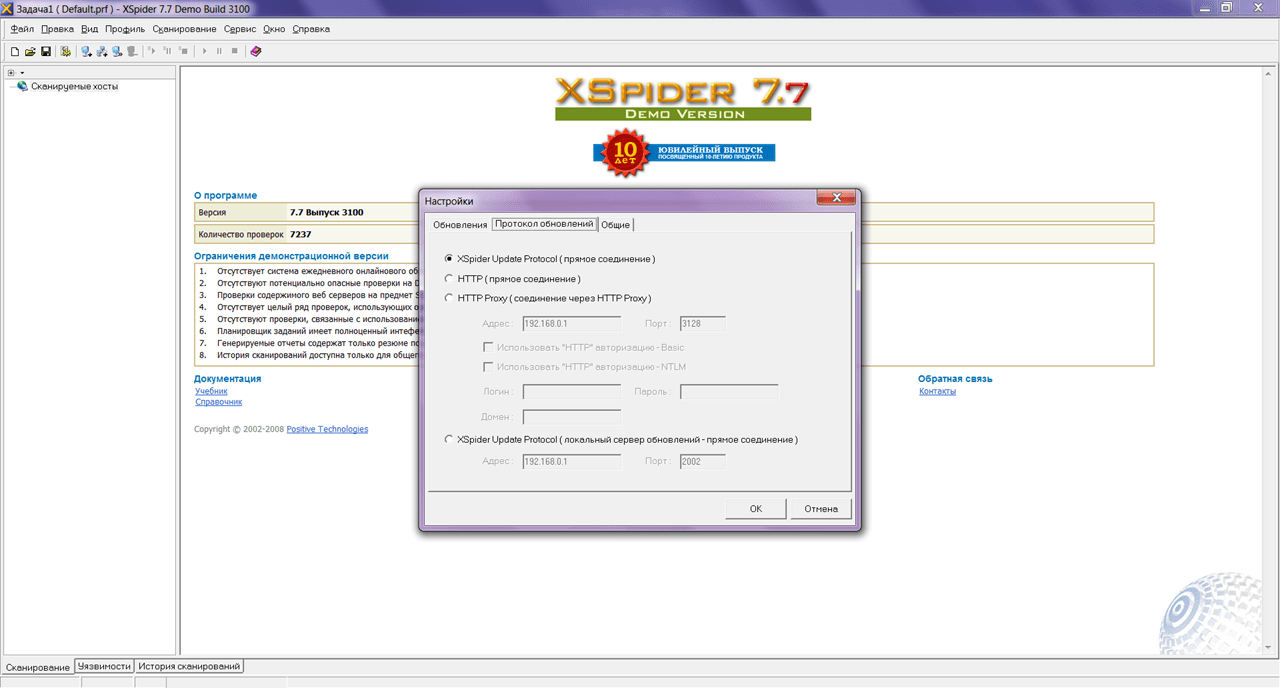The height and width of the screenshot is (688, 1280).
Task: Select HTTP (прямое соединение) radio option
Action: (449, 278)
